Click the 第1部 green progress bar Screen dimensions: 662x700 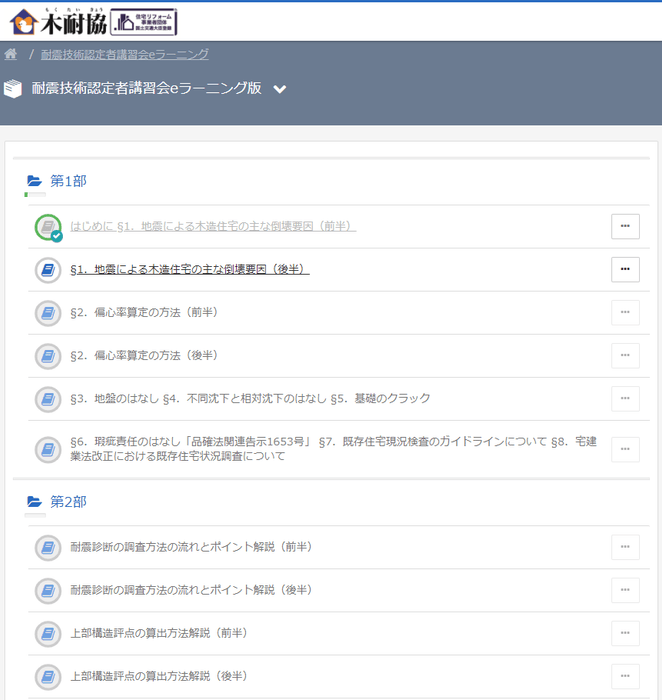(x=27, y=195)
